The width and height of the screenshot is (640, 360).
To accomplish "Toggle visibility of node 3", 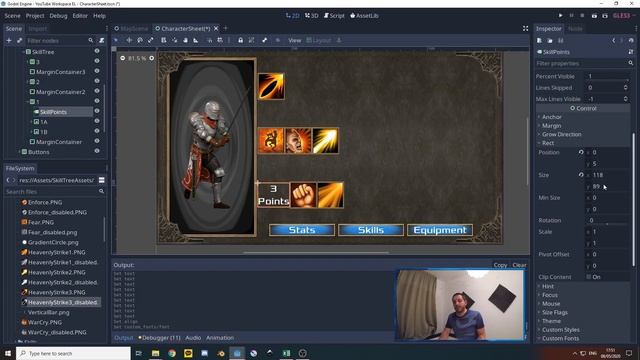I will coord(97,61).
